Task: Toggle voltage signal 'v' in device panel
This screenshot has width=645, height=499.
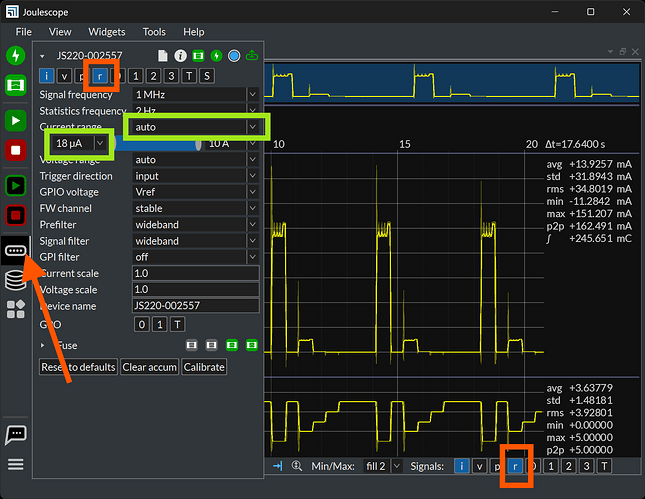Action: 64,76
